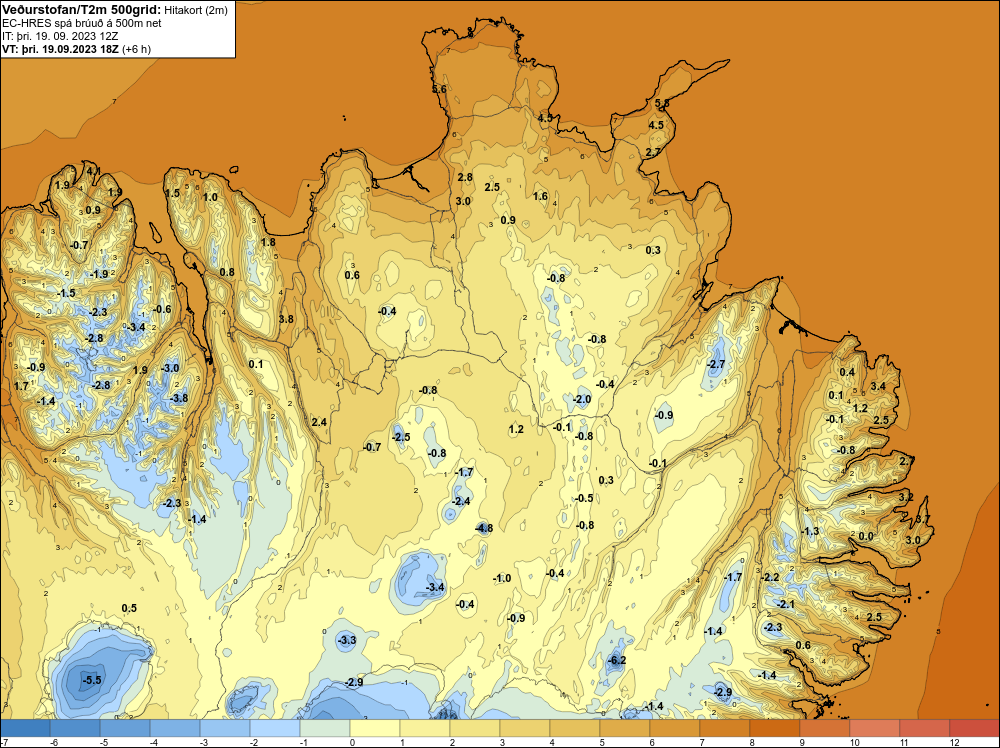This screenshot has height=748, width=1000.
Task: Click the pale yellow legend swatch between 0 and 1
Action: click(x=375, y=728)
